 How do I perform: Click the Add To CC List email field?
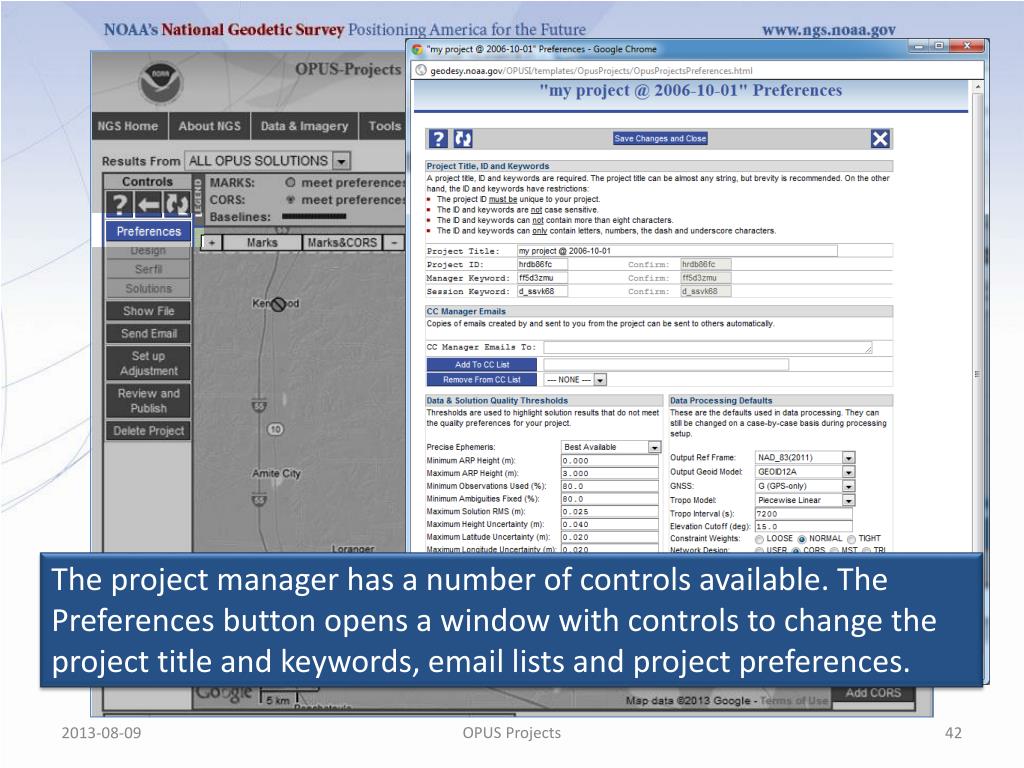tap(666, 364)
